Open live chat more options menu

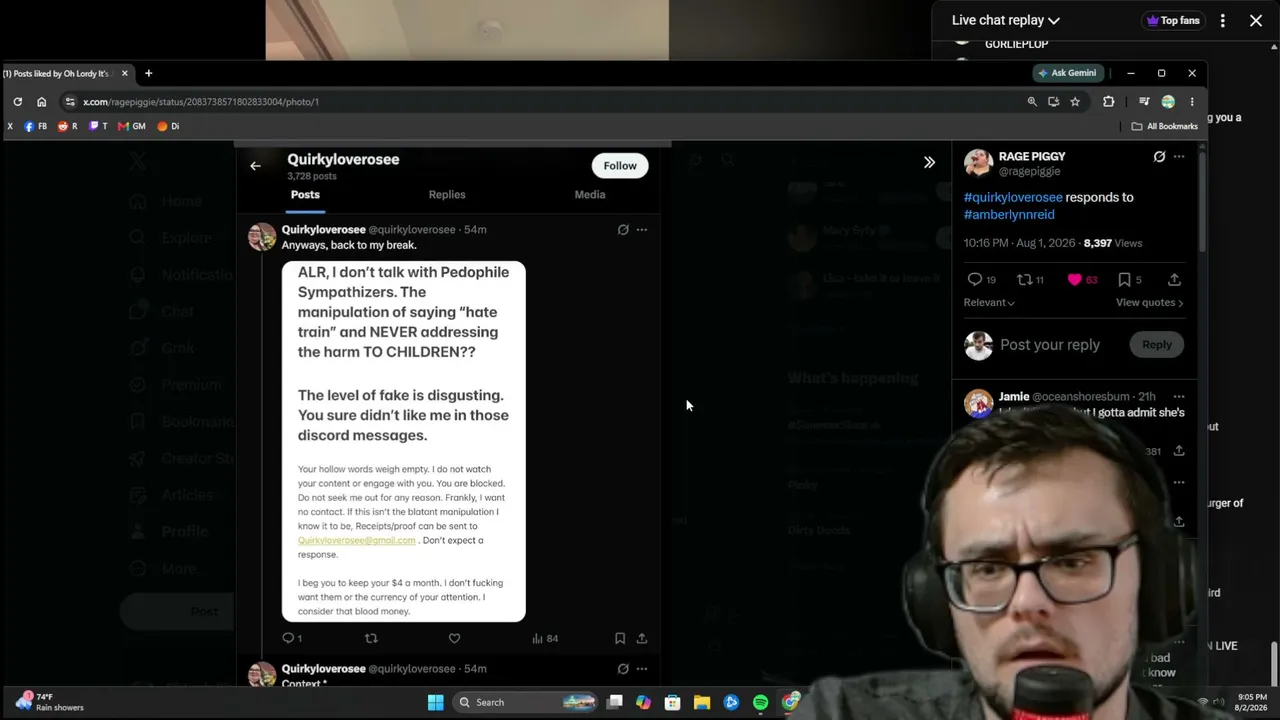[x=1222, y=20]
